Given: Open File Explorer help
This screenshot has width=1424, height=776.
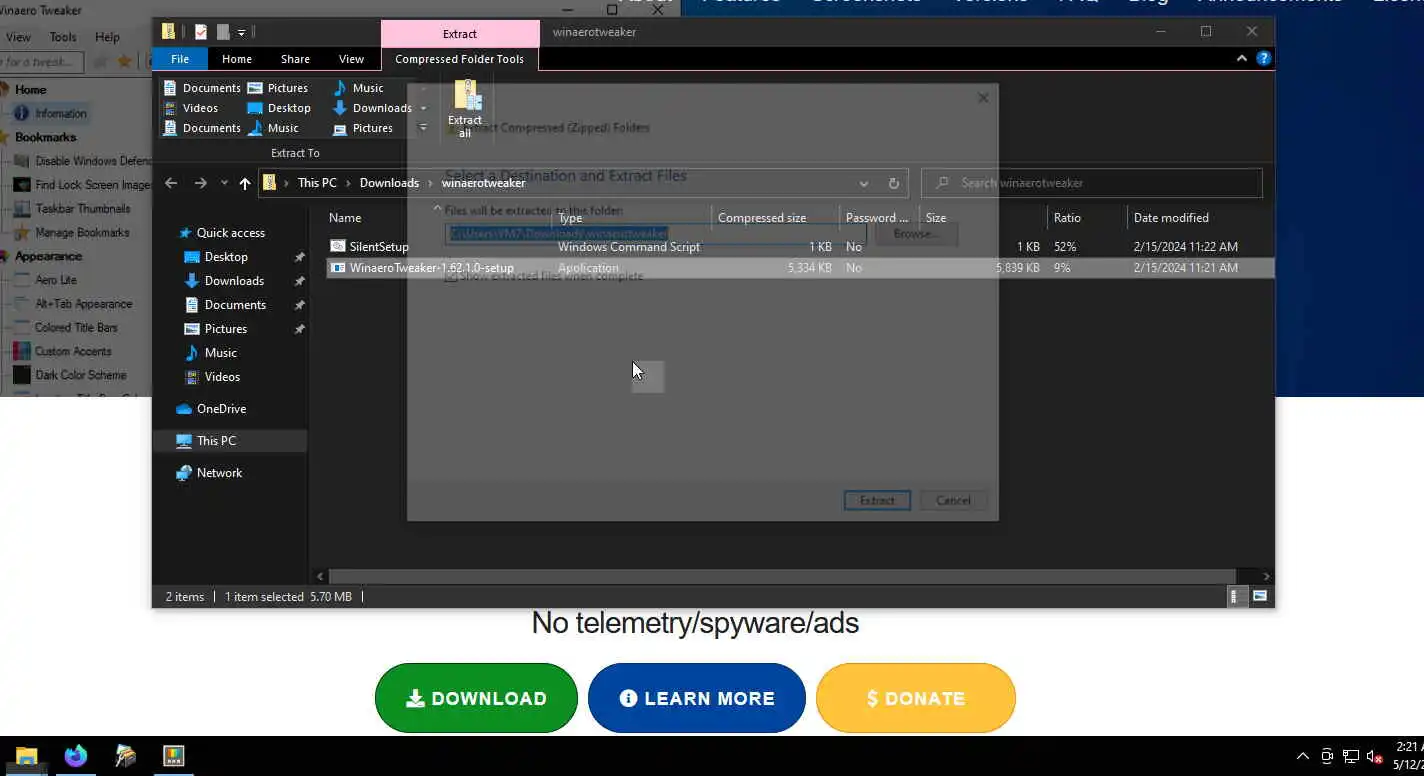Looking at the screenshot, I should coord(1264,59).
